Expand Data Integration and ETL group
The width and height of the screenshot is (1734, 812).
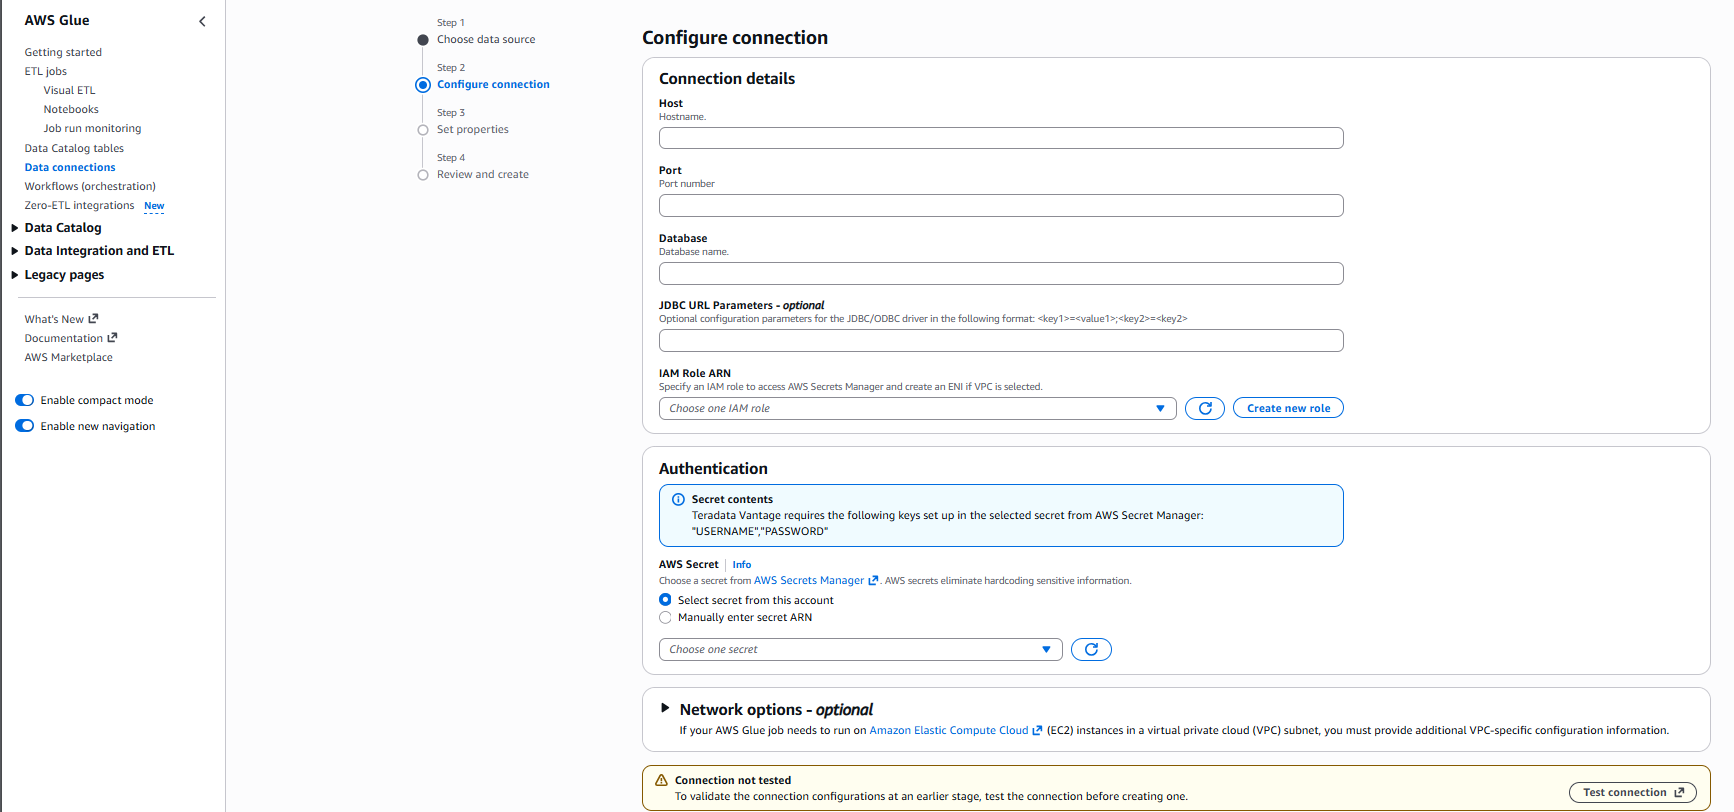[x=15, y=251]
